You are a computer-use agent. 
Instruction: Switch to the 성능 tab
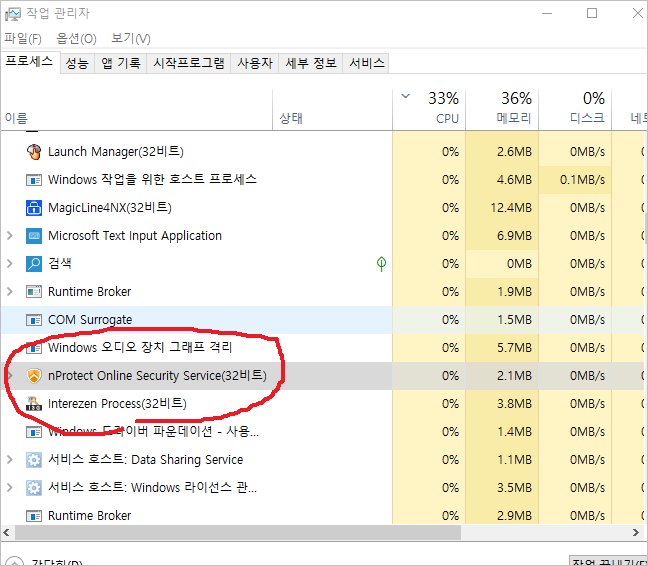[77, 63]
